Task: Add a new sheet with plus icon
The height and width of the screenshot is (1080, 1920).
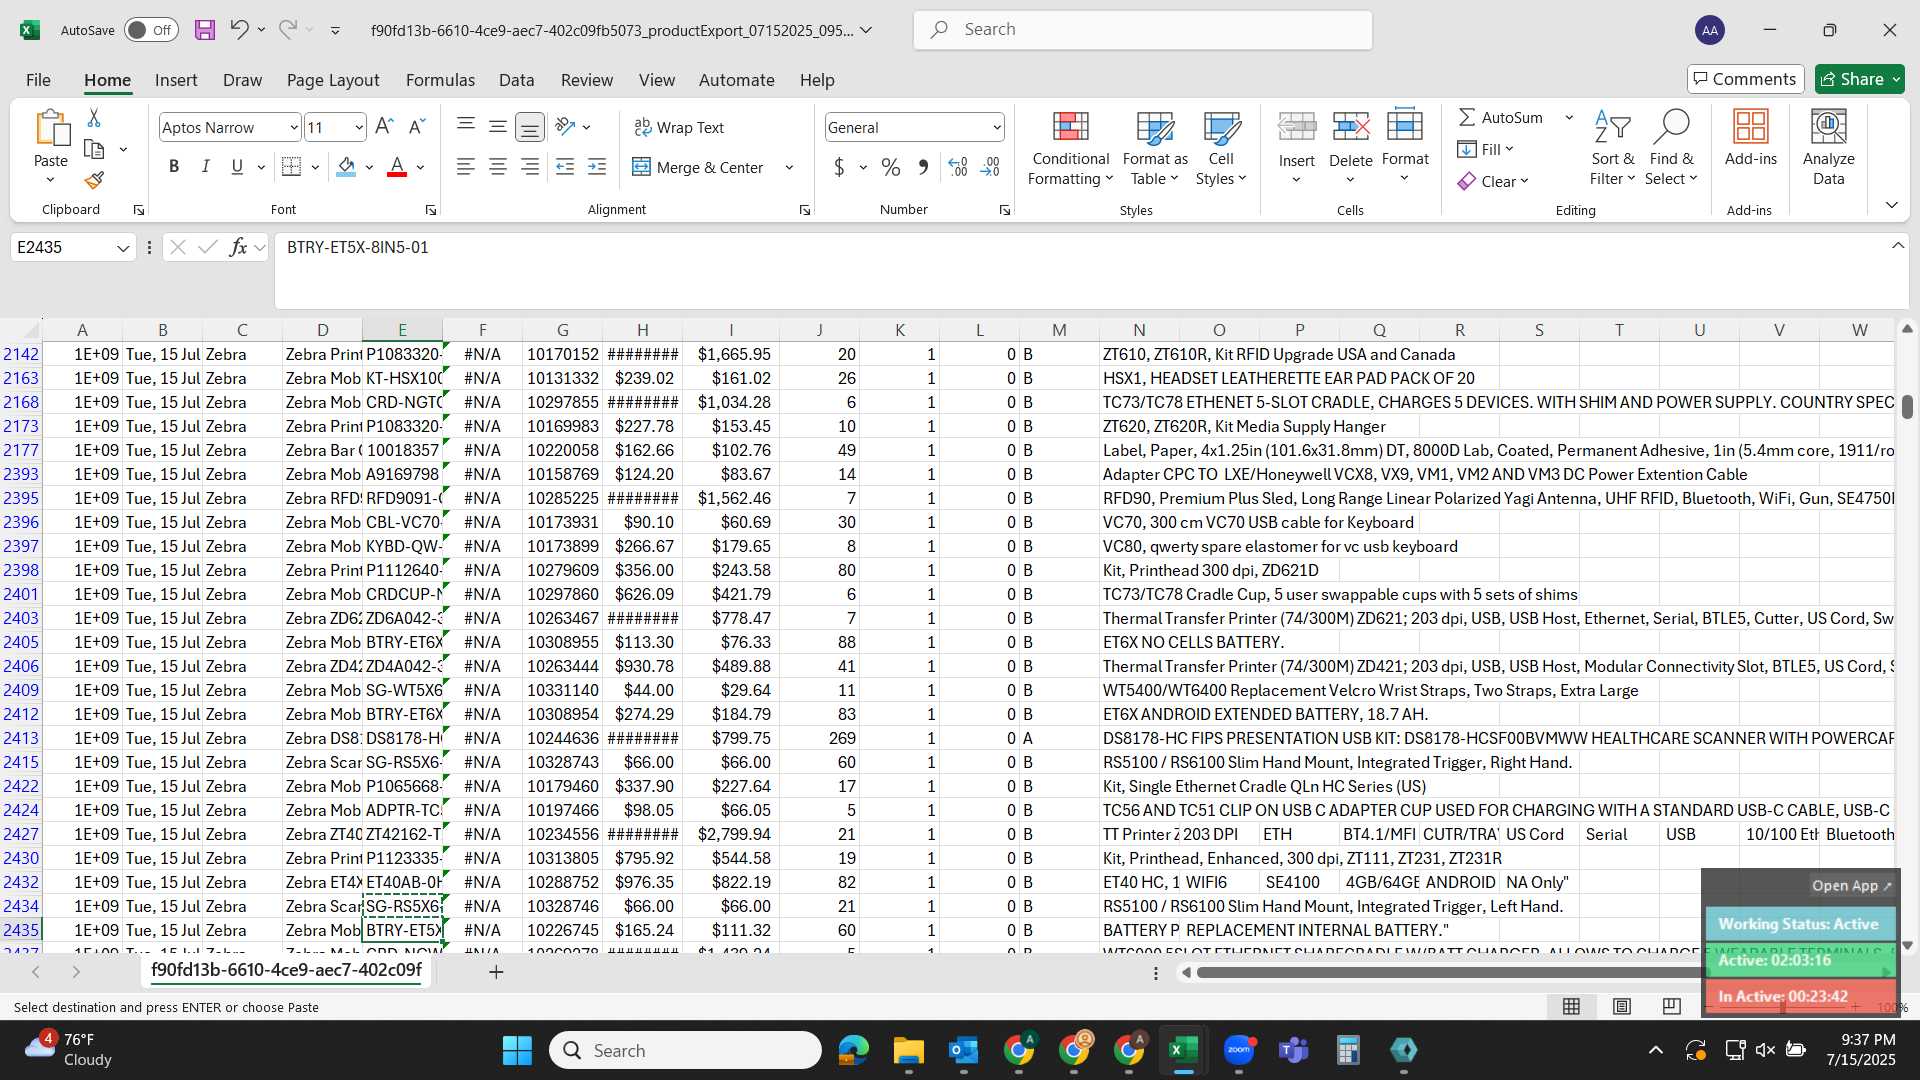Action: (x=496, y=972)
